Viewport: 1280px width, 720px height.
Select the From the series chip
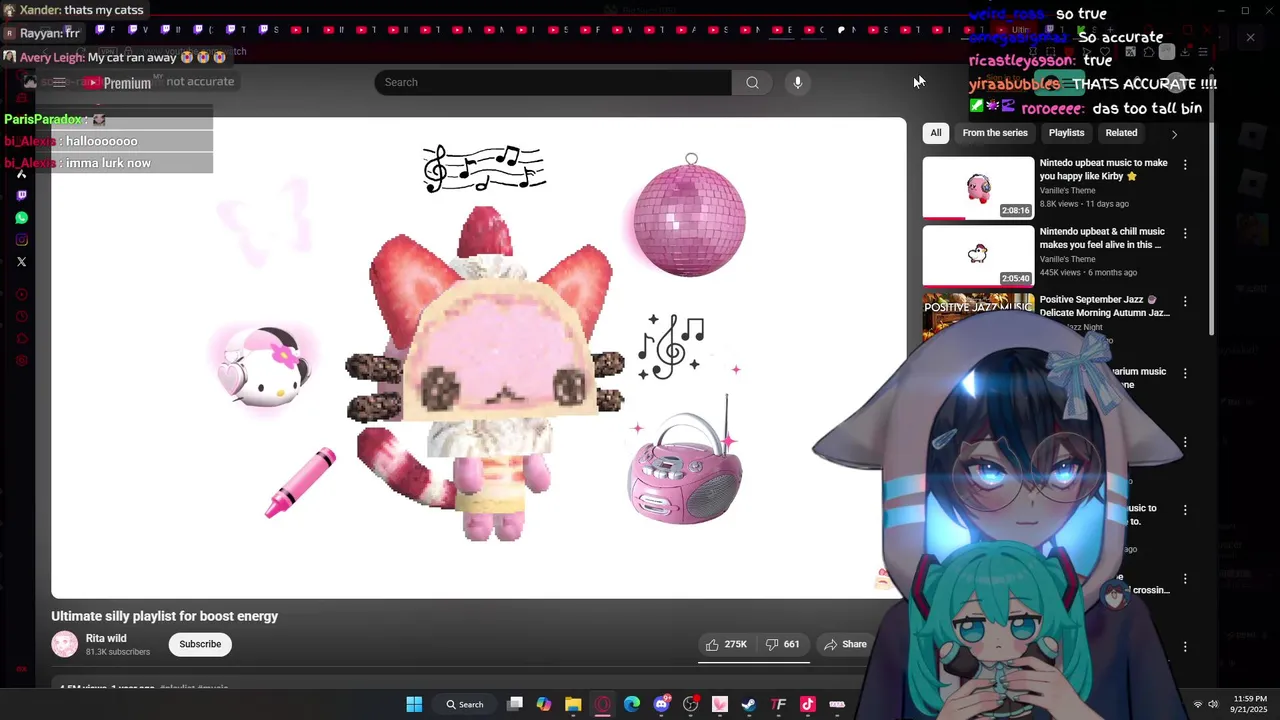coord(995,133)
